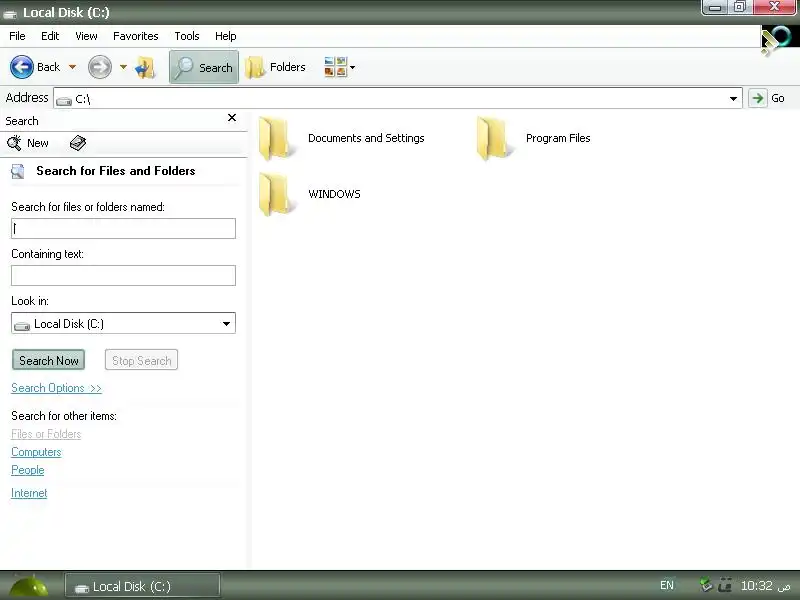
Task: Open the Back history dropdown arrow
Action: tap(72, 67)
